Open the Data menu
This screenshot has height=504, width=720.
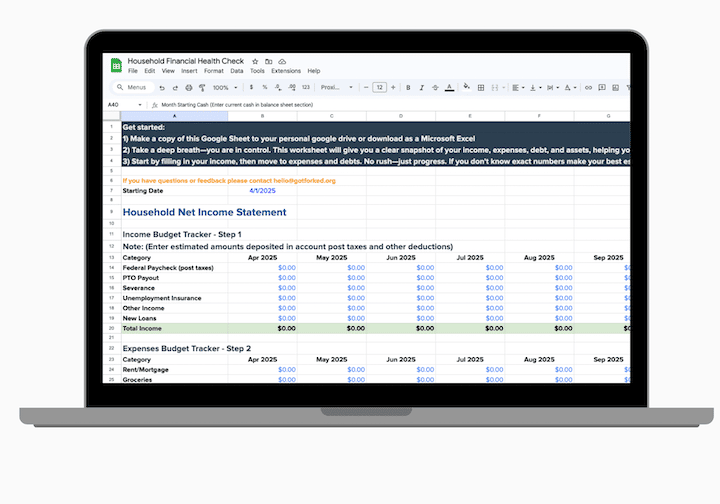[236, 71]
